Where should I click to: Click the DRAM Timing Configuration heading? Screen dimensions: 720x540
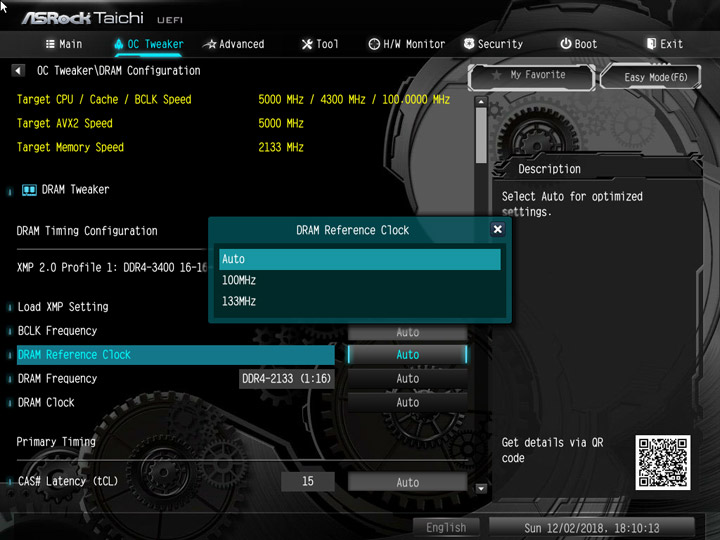coord(87,231)
